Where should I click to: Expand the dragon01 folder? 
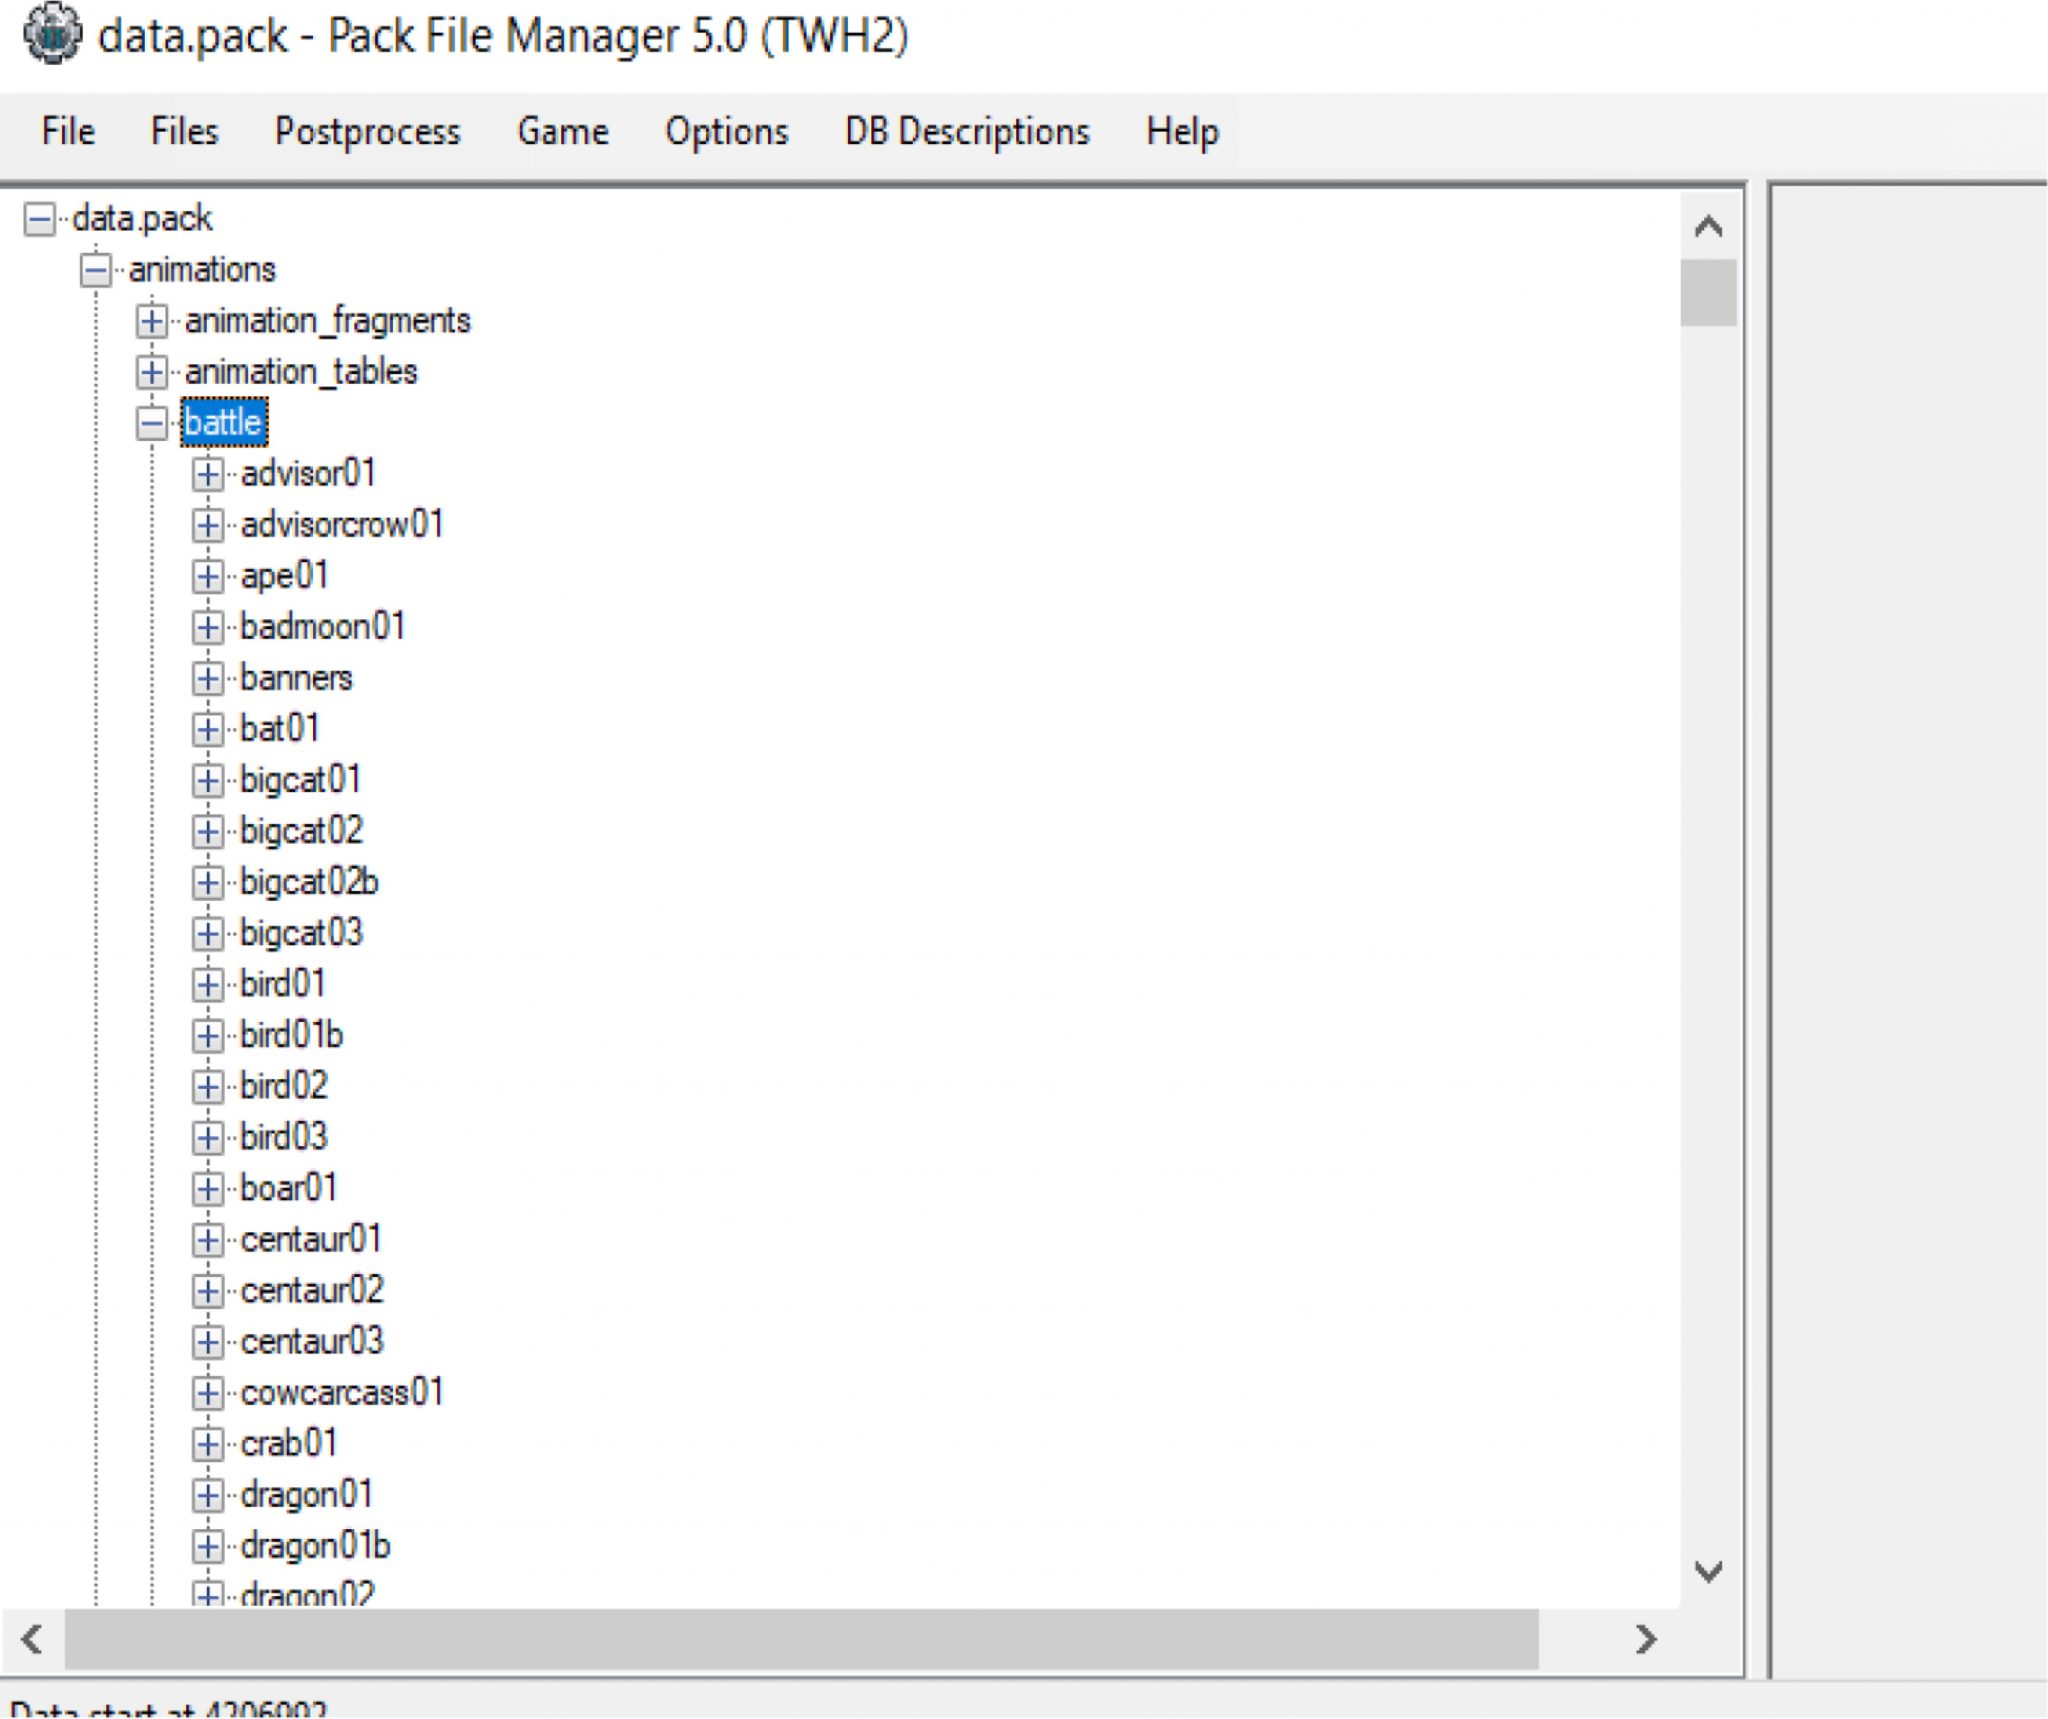(x=207, y=1495)
